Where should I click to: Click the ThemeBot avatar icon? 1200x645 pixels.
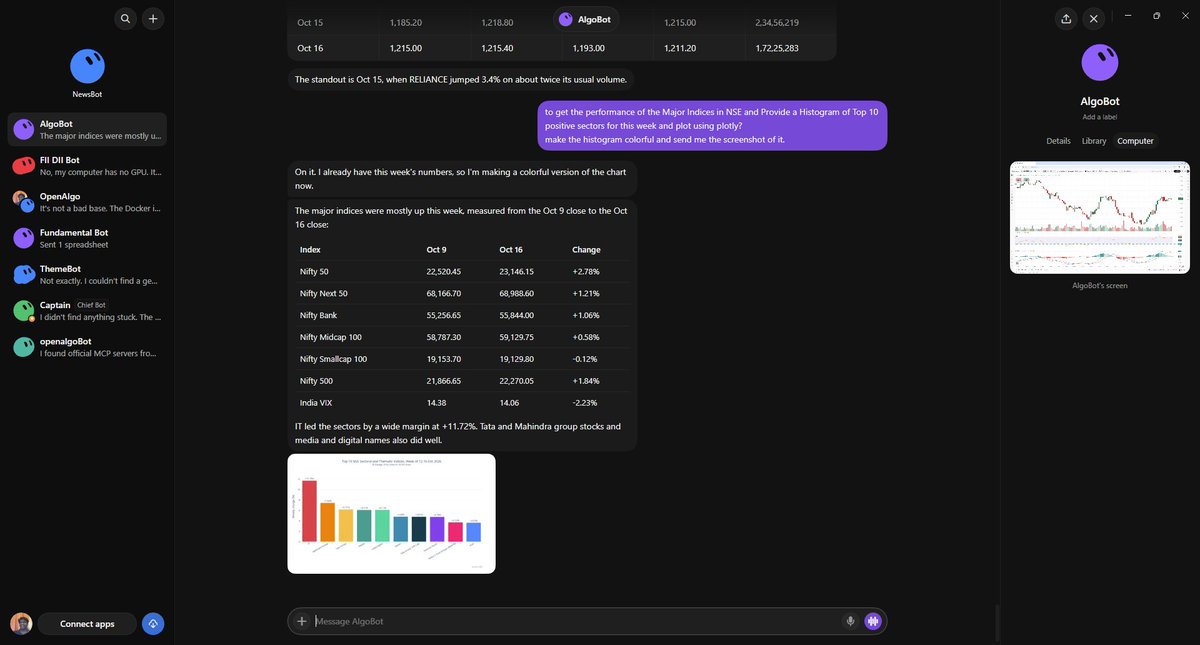coord(23,275)
